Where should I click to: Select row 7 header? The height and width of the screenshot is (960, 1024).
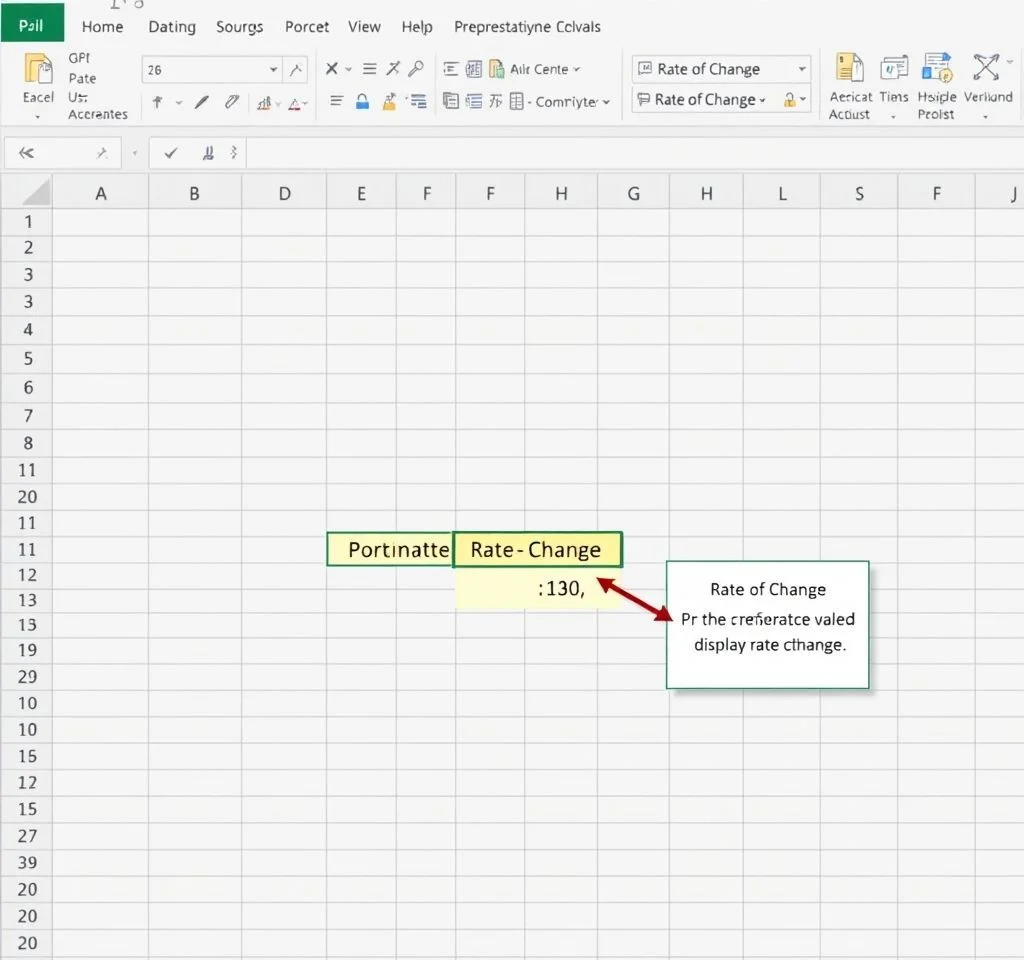point(27,416)
